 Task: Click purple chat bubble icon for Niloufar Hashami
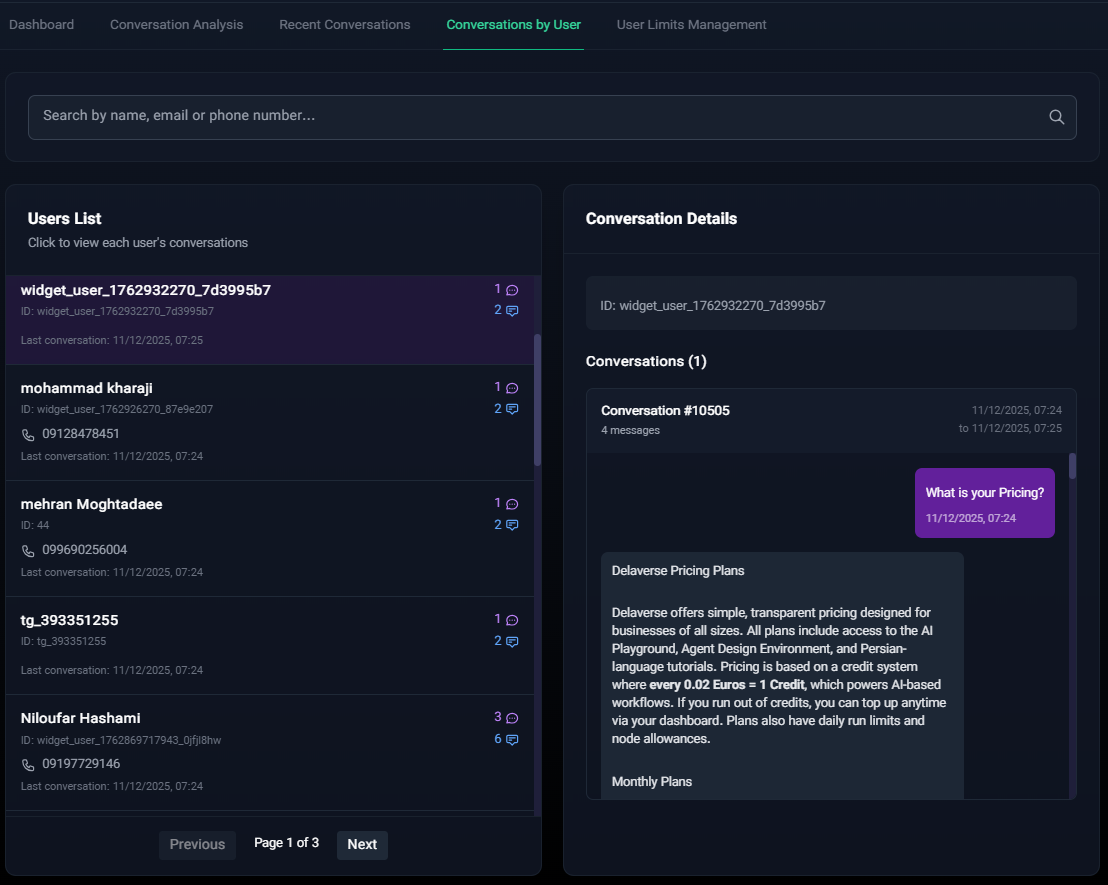(x=512, y=718)
